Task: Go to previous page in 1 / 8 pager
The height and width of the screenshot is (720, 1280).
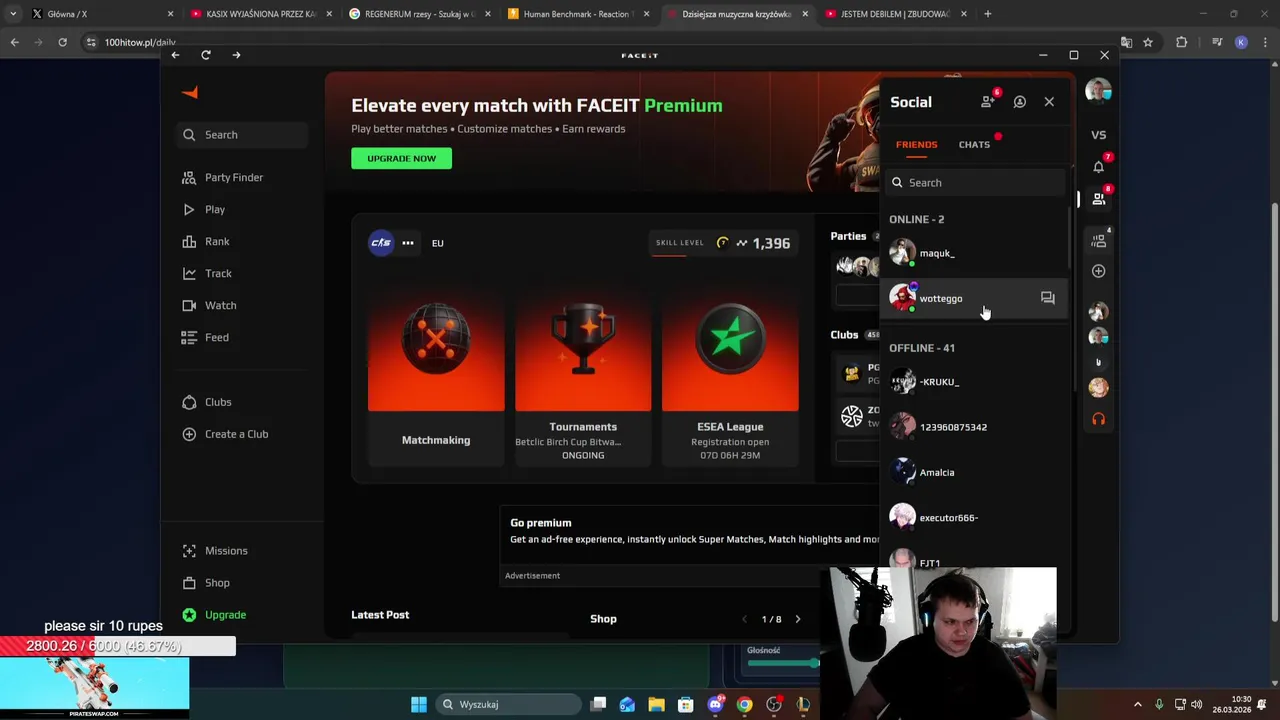Action: click(744, 619)
